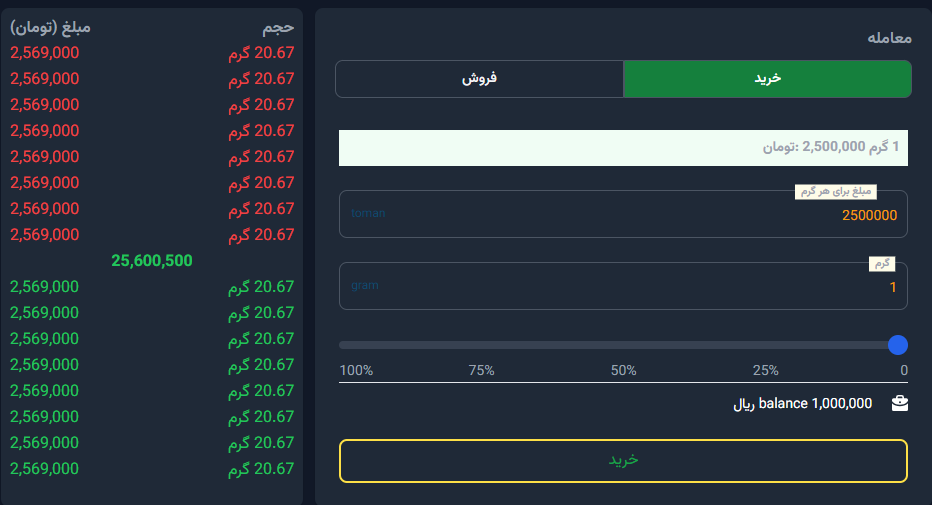The height and width of the screenshot is (505, 932).
Task: Focus the price-per-gram field showing 2500000
Action: (x=623, y=215)
